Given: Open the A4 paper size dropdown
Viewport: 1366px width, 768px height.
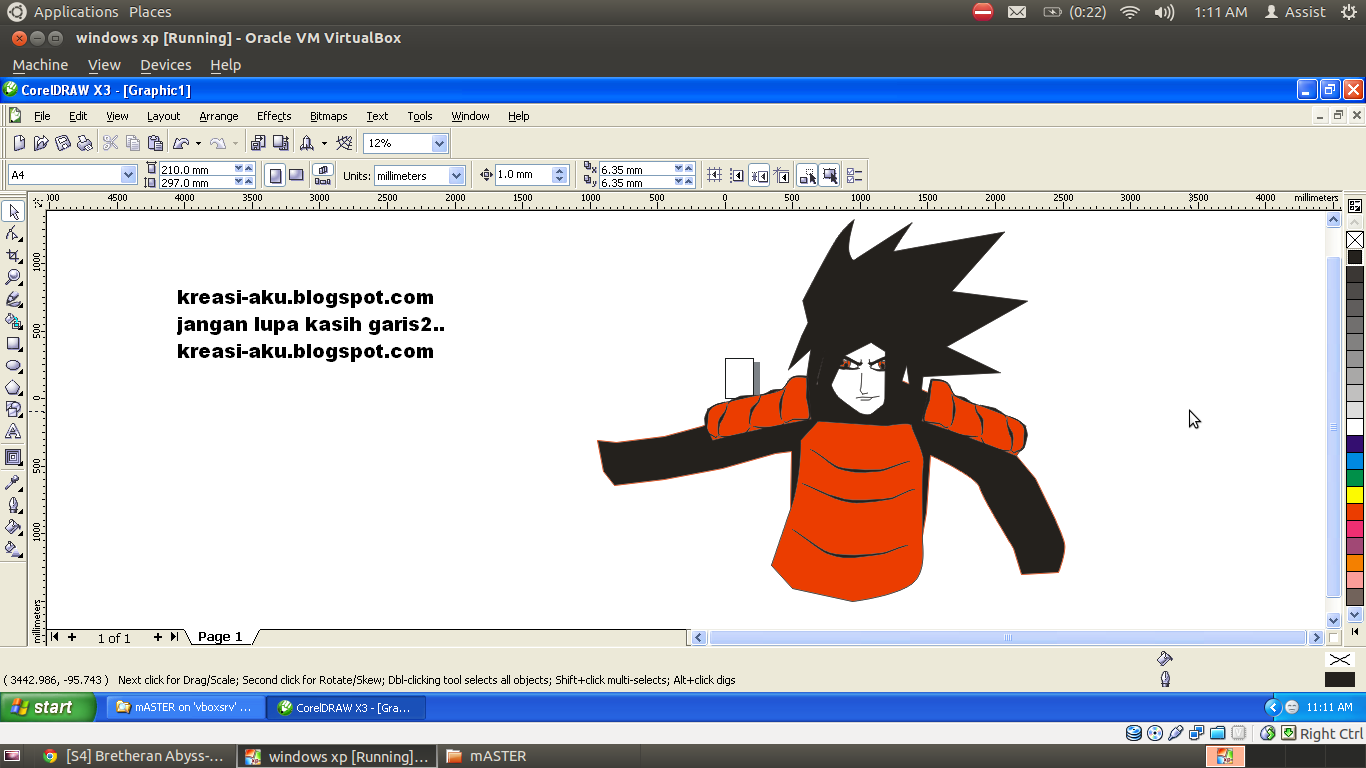Looking at the screenshot, I should (x=128, y=175).
